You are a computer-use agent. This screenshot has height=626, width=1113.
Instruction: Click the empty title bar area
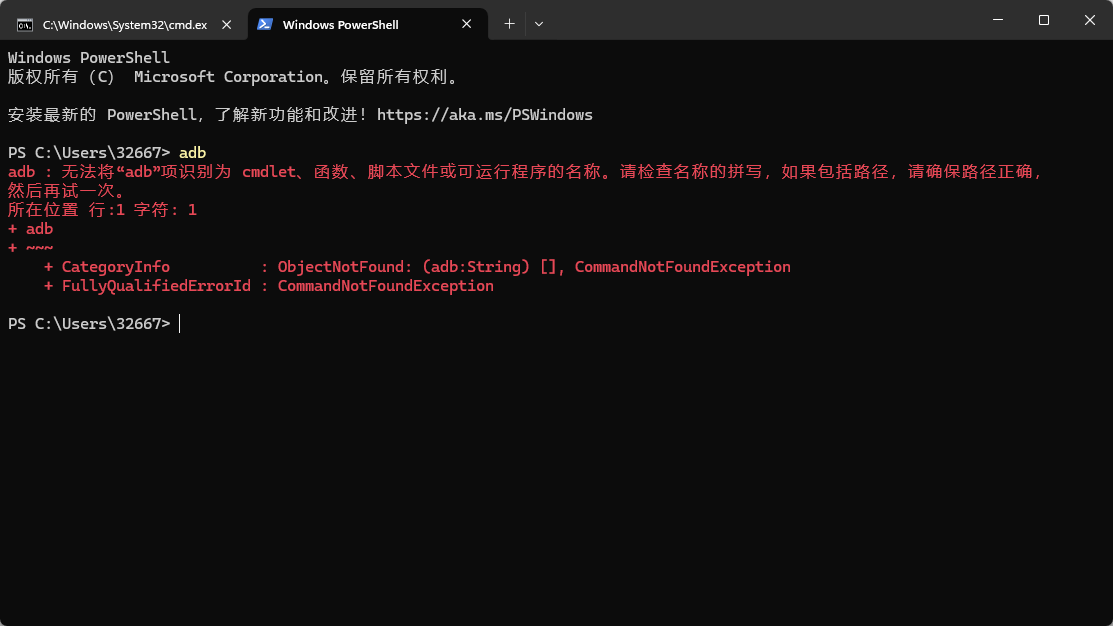[x=760, y=22]
